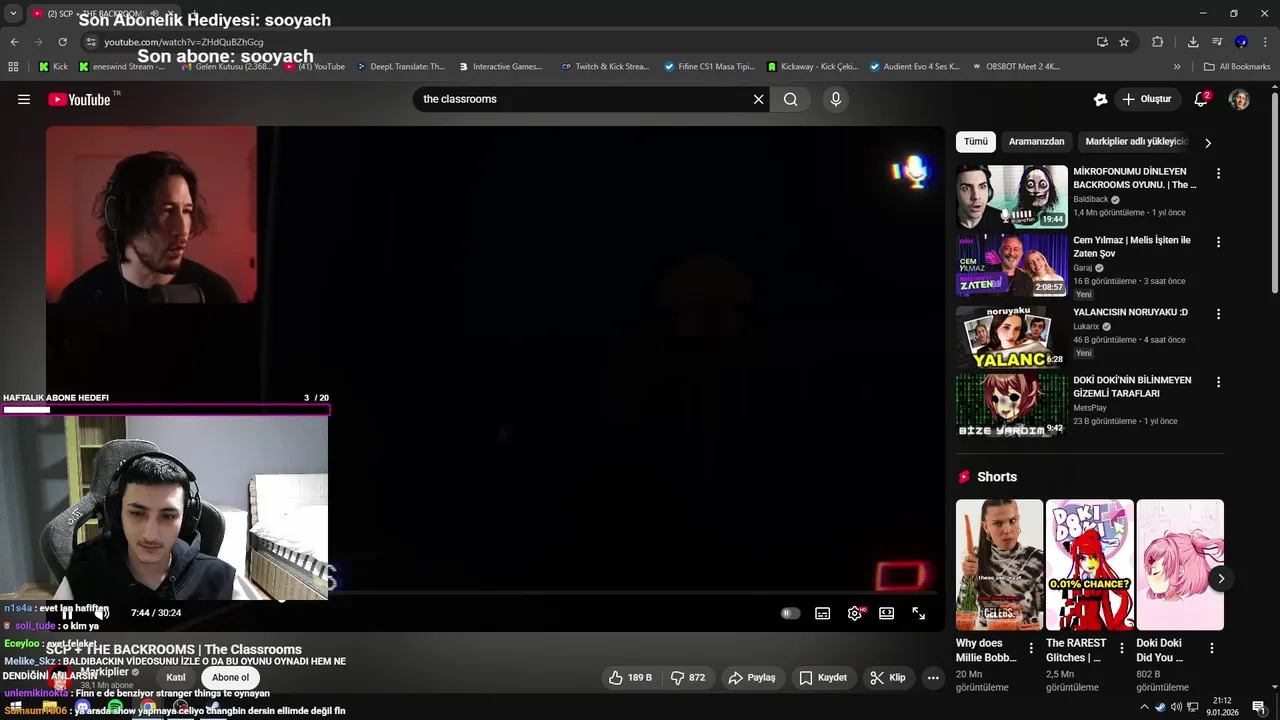Open the YouTube hamburger guide menu
Screen dimensions: 1280x720
(24, 99)
